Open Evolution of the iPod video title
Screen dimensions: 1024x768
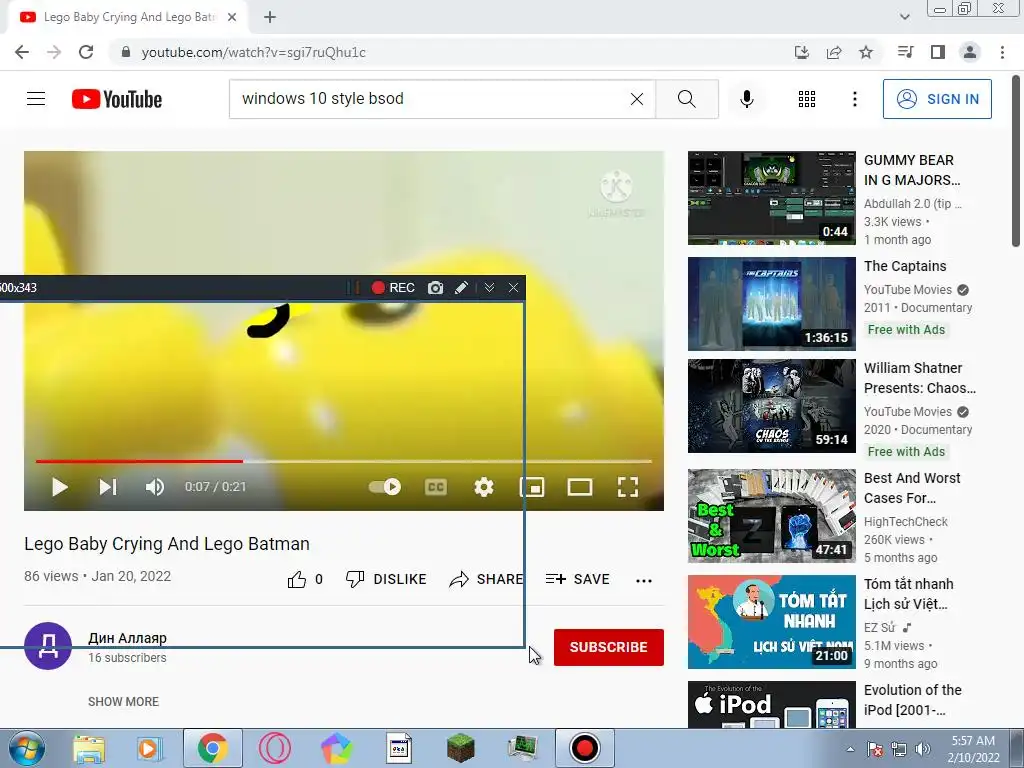coord(912,699)
